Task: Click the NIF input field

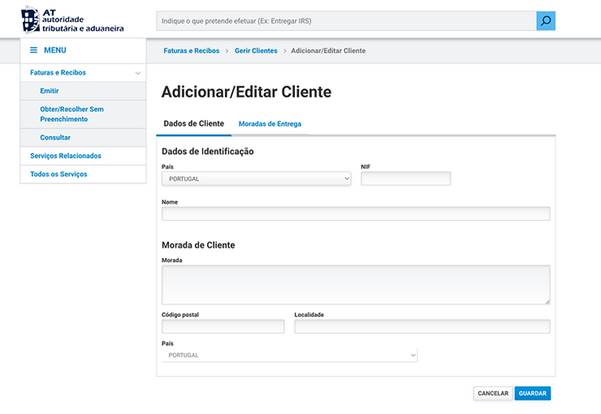Action: (405, 179)
